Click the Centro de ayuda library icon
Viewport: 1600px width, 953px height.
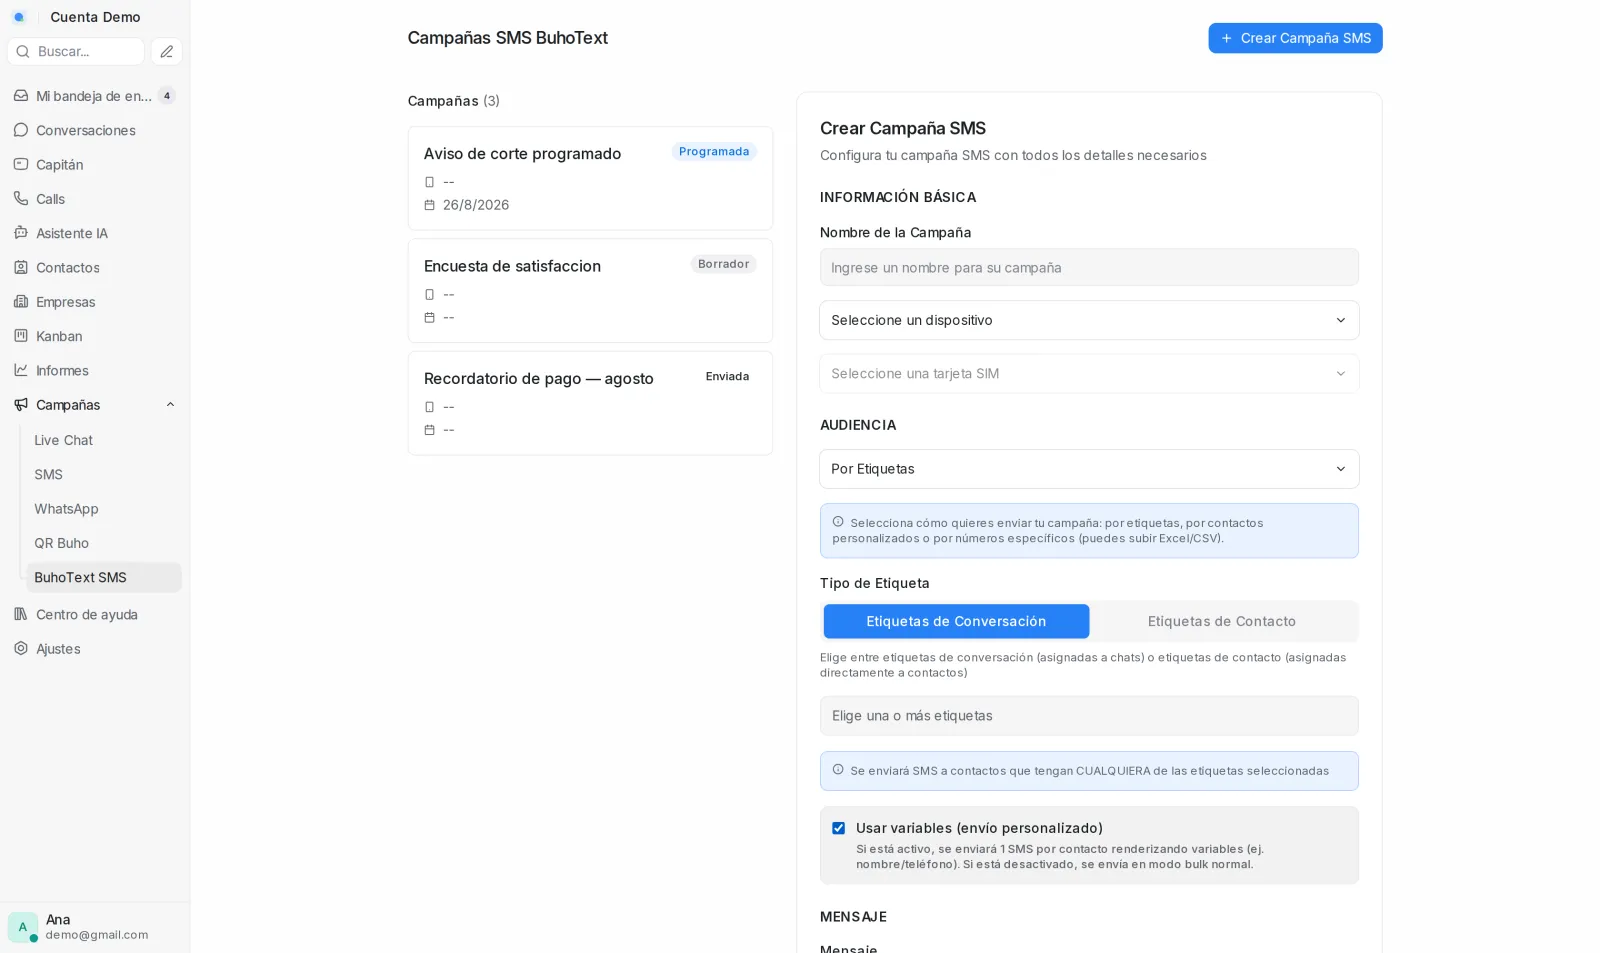(21, 614)
